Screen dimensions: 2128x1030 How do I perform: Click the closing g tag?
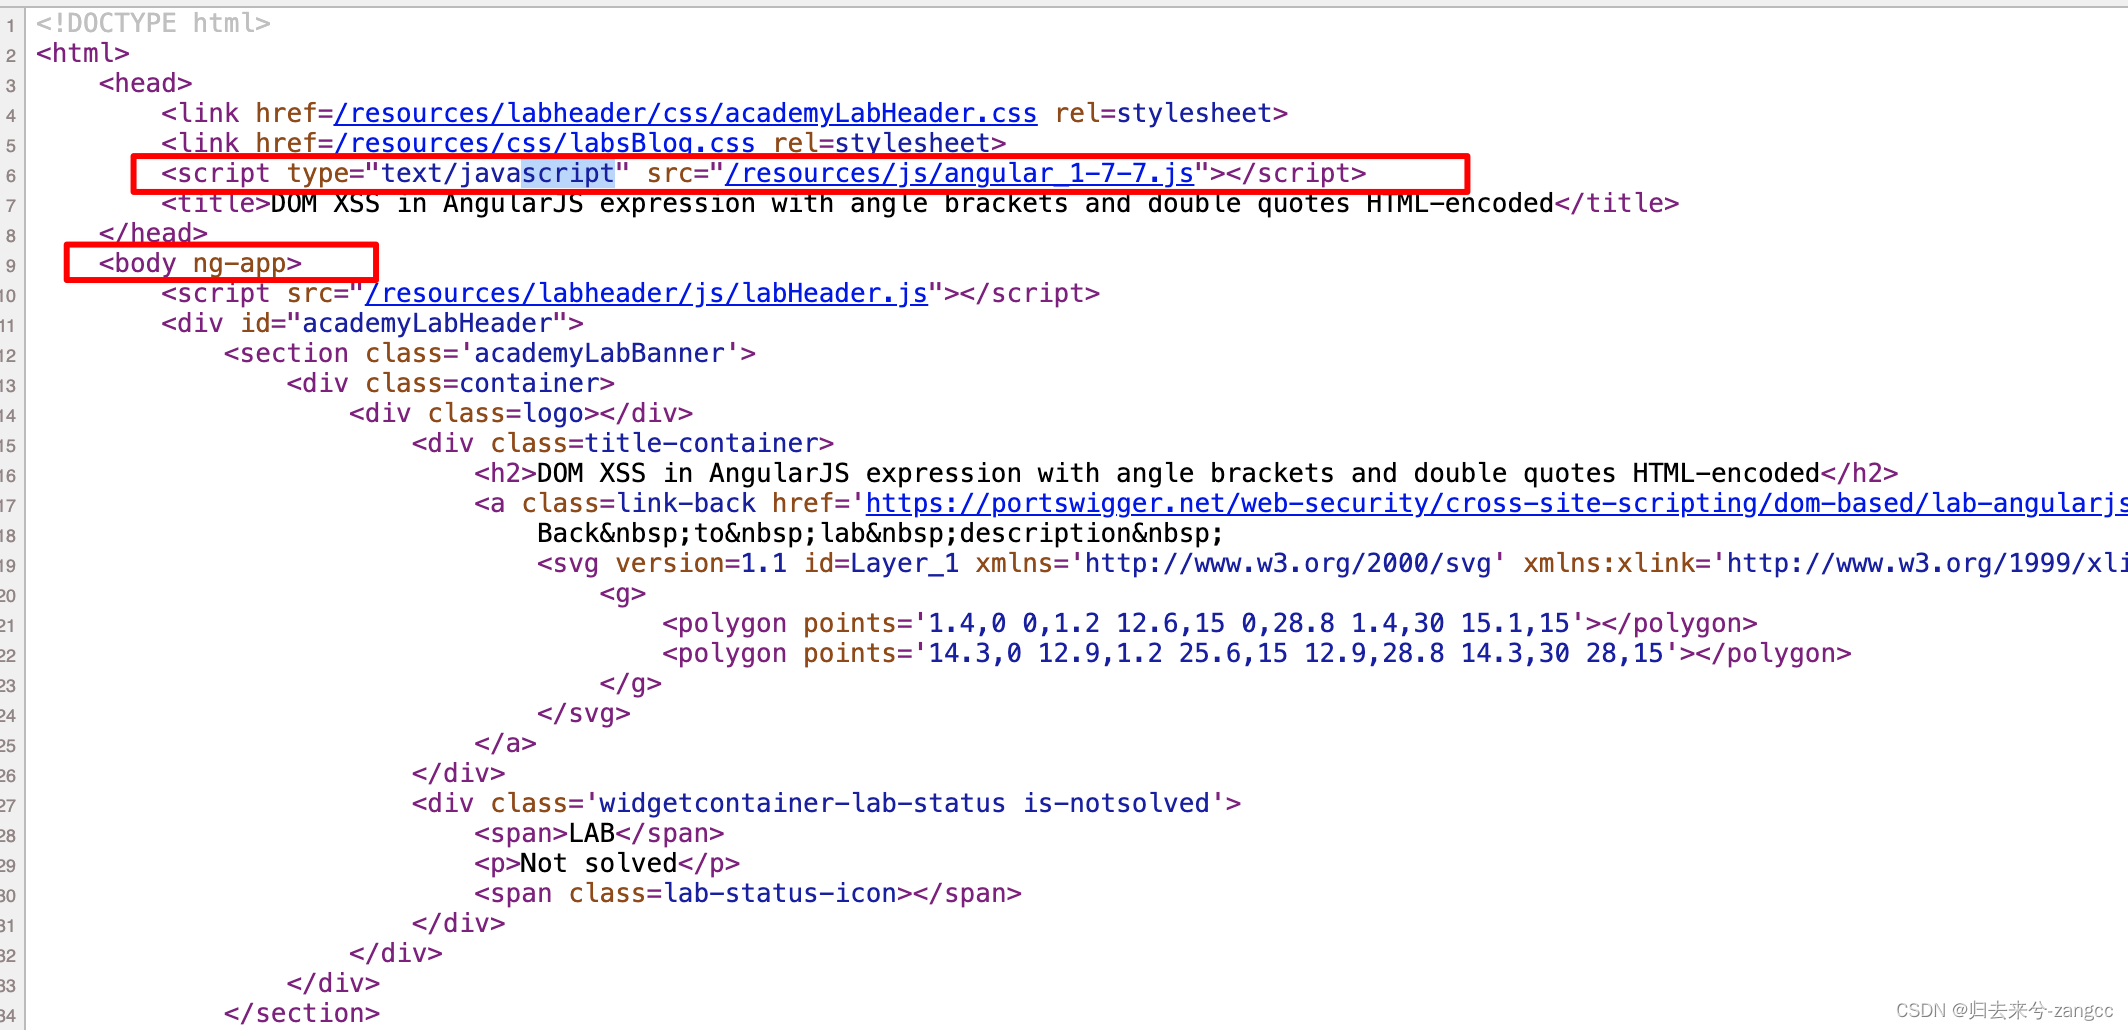point(631,683)
